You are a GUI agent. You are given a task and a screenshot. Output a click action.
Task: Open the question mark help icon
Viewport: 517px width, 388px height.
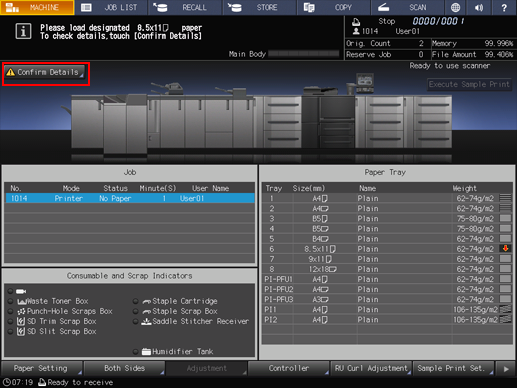point(504,7)
